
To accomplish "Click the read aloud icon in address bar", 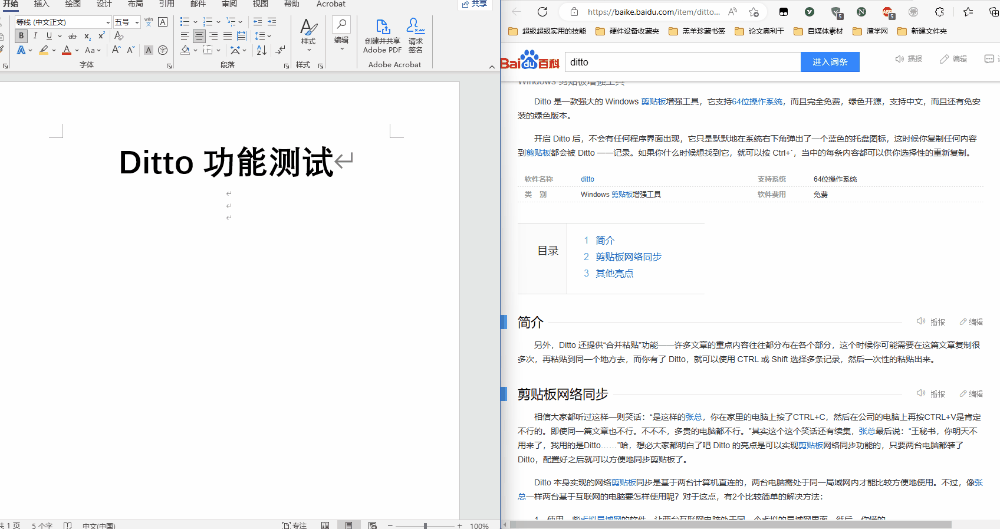I will 733,11.
